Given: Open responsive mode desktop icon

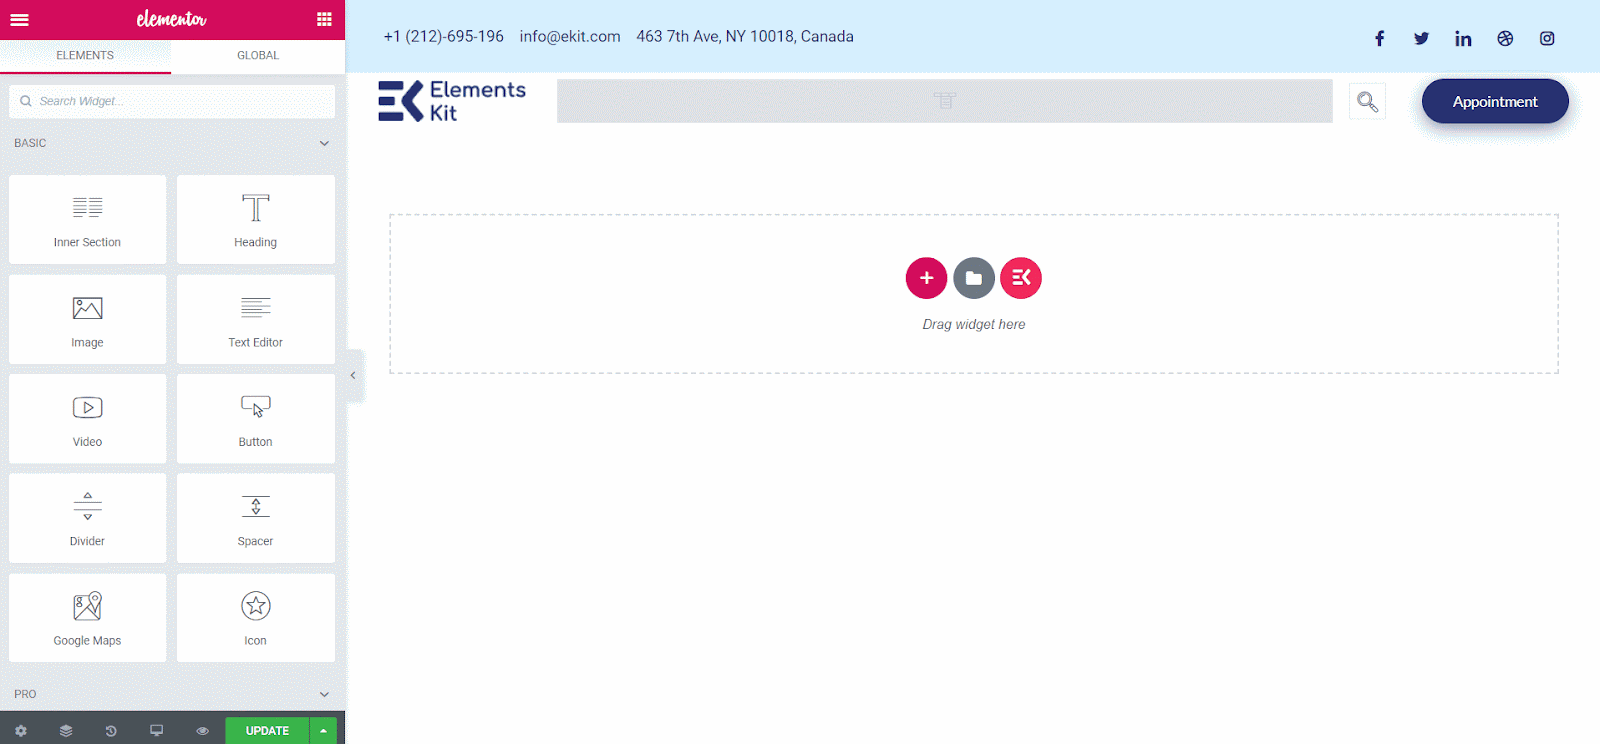Looking at the screenshot, I should pos(157,731).
